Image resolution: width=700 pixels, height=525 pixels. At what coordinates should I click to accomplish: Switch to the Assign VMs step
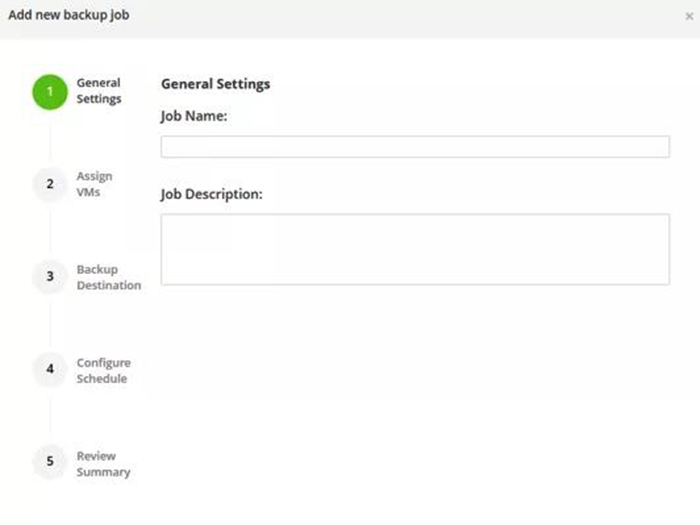coord(94,184)
